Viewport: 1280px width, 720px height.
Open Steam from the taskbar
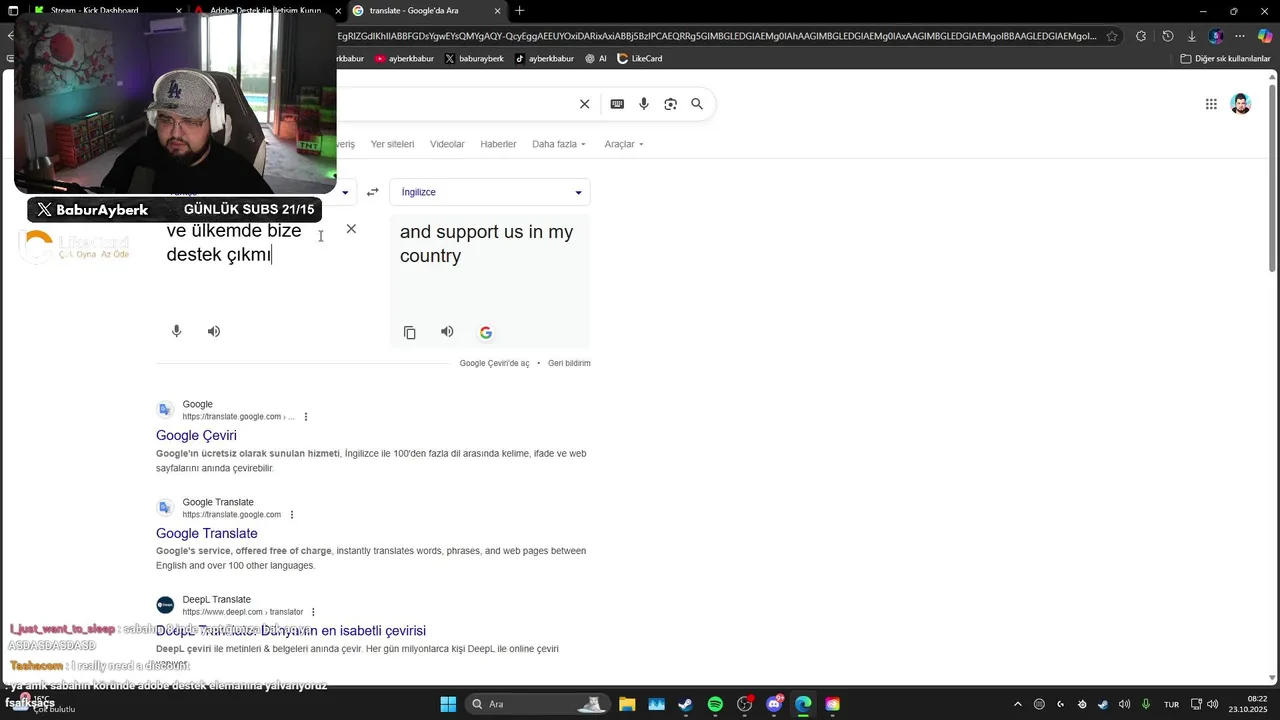[x=685, y=704]
